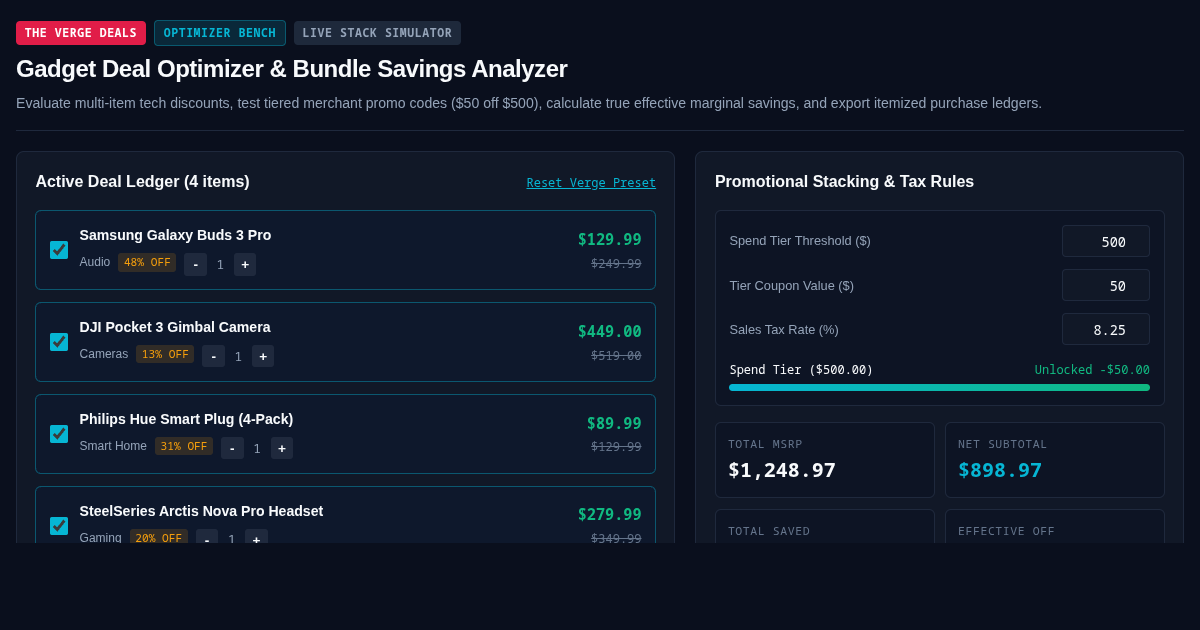Viewport: 1200px width, 630px height.
Task: Increase quantity of Philips Hue Smart Plug
Action: (x=282, y=448)
